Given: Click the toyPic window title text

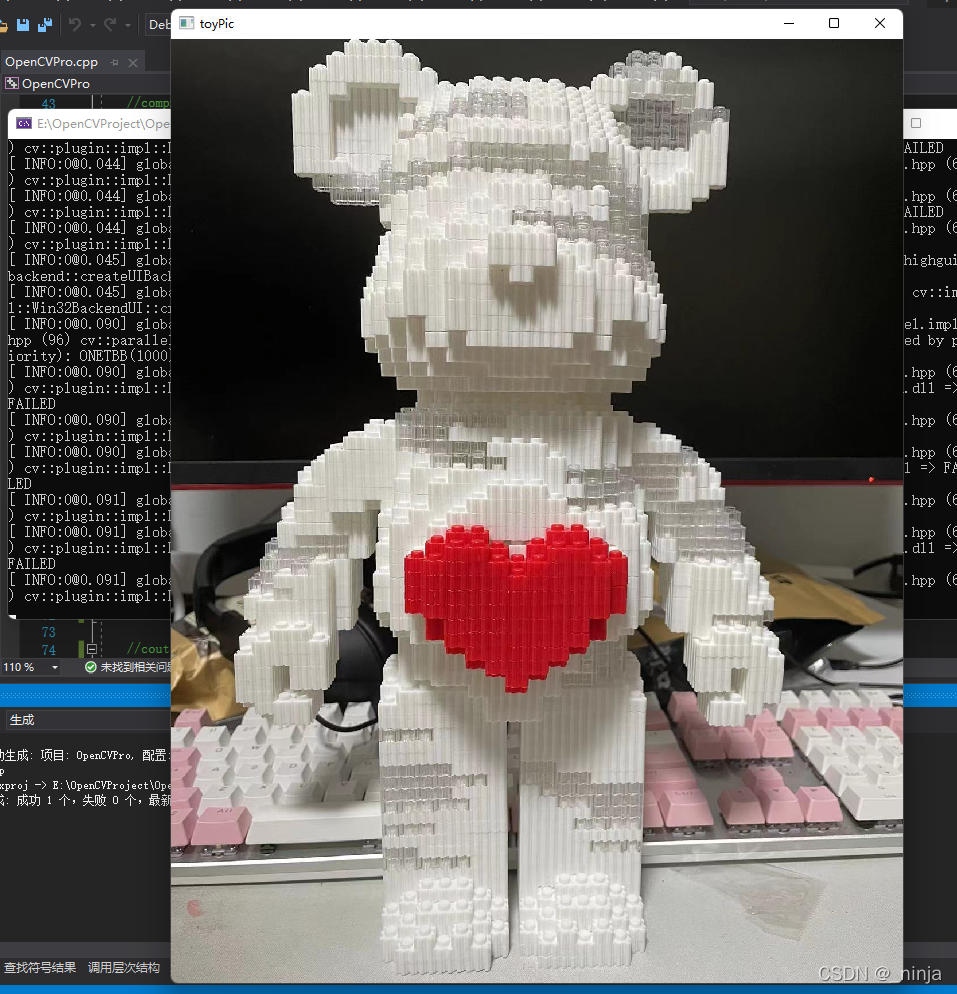Looking at the screenshot, I should coord(217,23).
